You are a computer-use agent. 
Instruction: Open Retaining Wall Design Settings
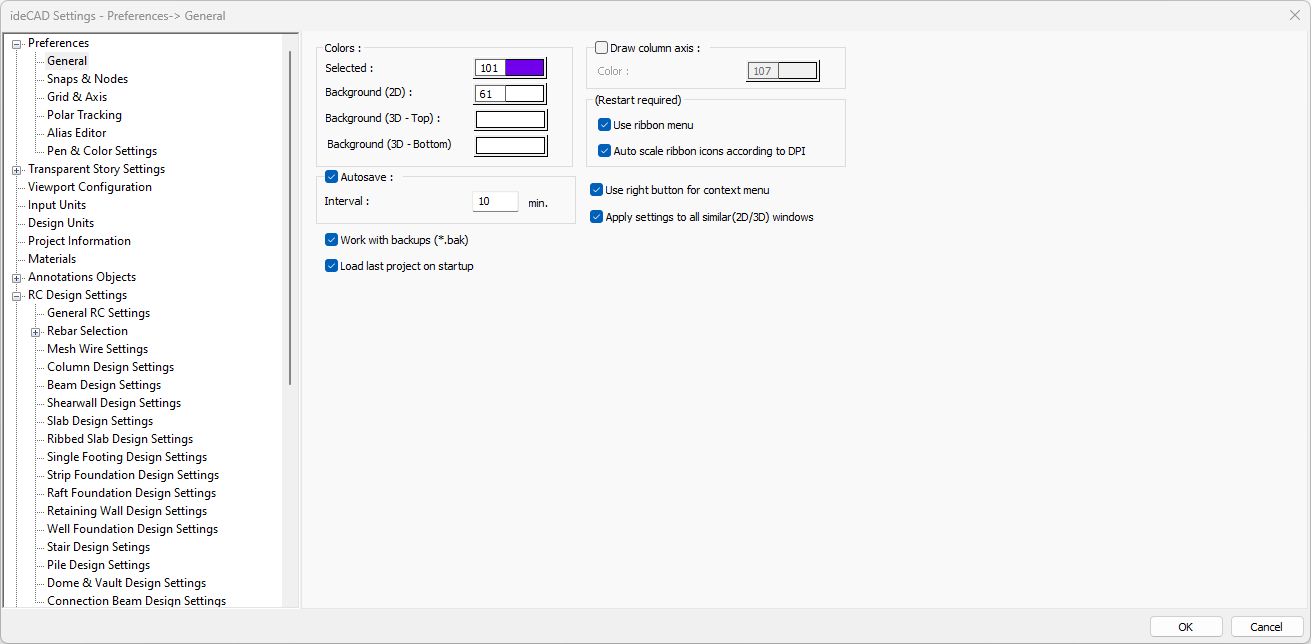coord(127,511)
